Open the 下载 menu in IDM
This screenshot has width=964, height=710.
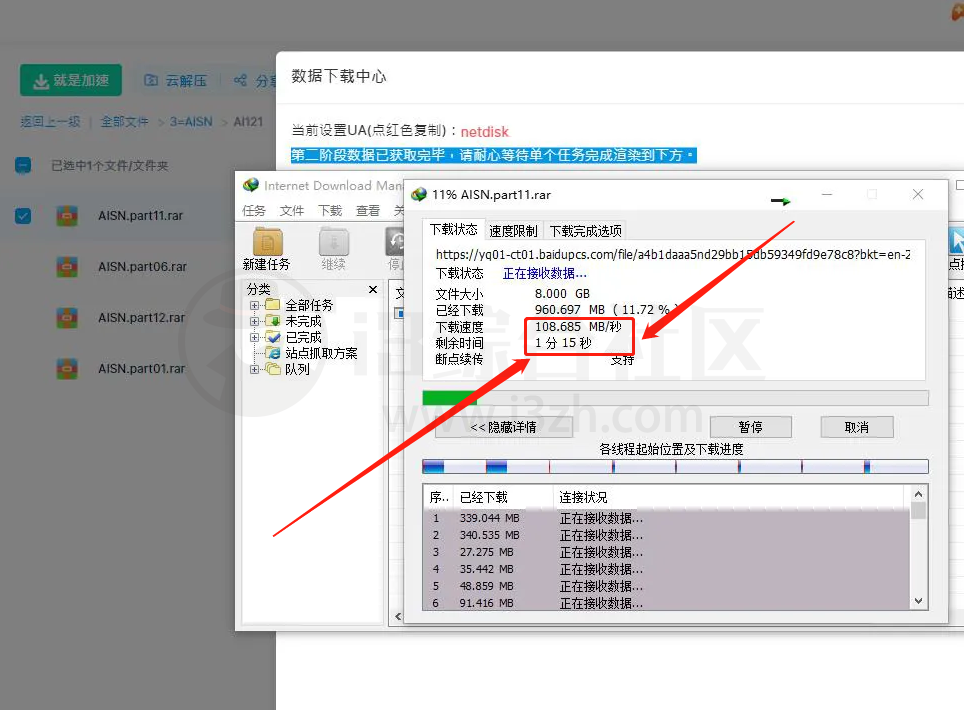coord(330,211)
